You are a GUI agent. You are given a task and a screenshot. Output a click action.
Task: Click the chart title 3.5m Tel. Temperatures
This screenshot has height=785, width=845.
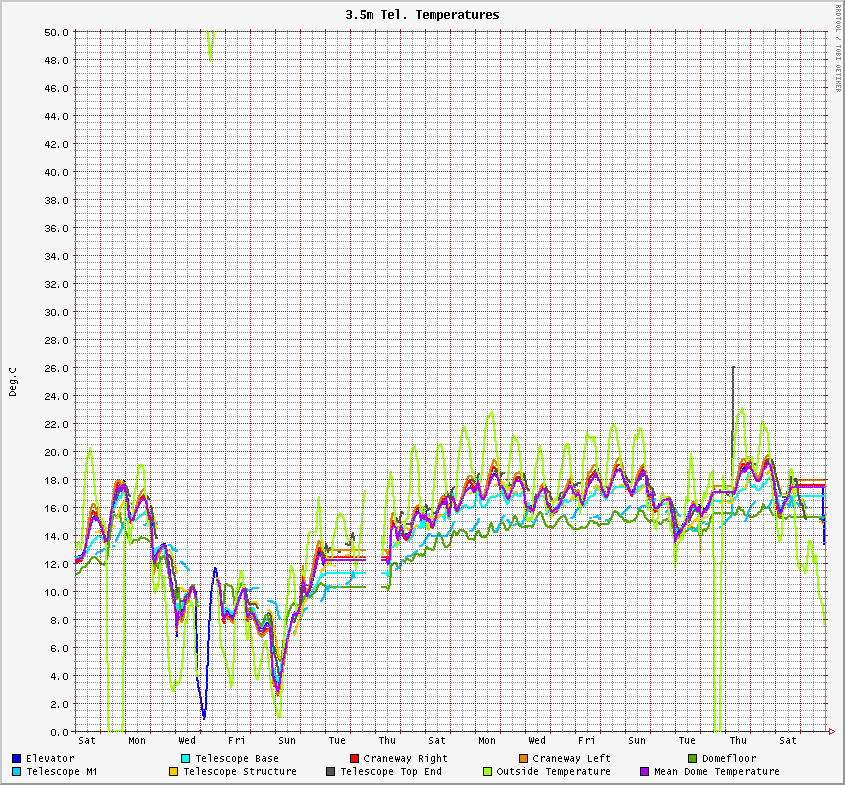(x=422, y=15)
